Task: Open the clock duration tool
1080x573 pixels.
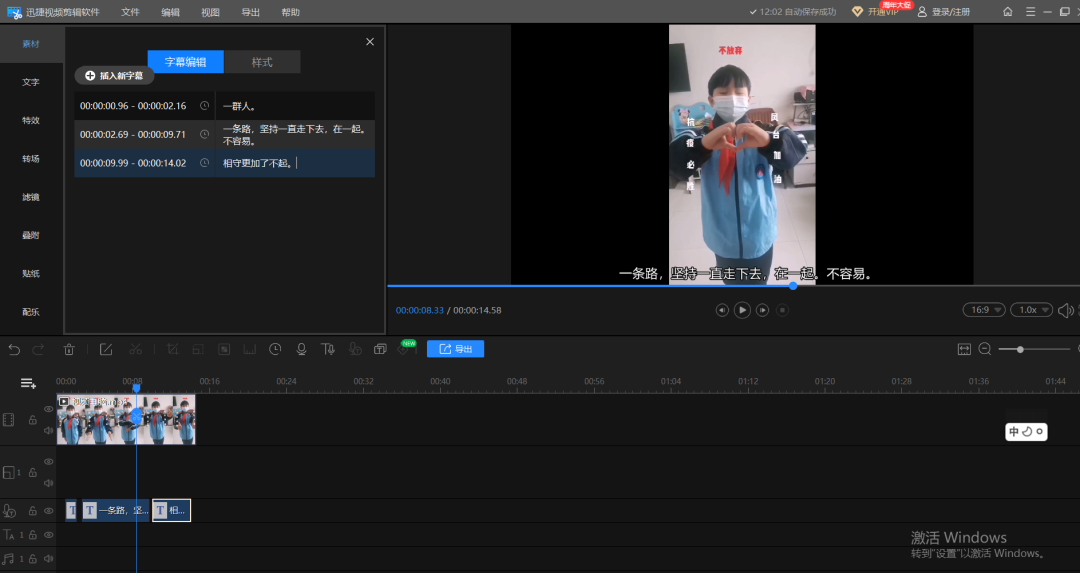Action: point(275,349)
